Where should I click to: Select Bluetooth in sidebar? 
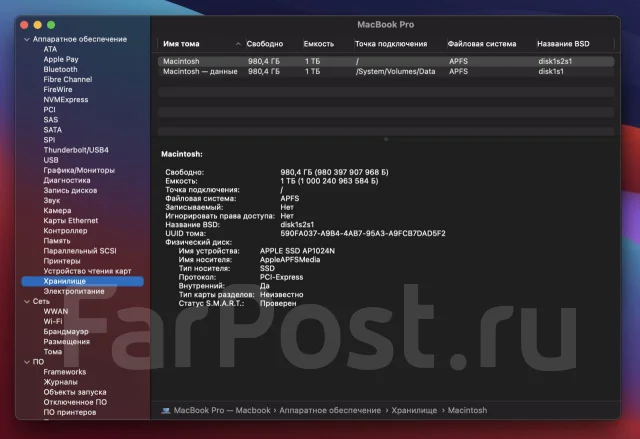[x=60, y=69]
